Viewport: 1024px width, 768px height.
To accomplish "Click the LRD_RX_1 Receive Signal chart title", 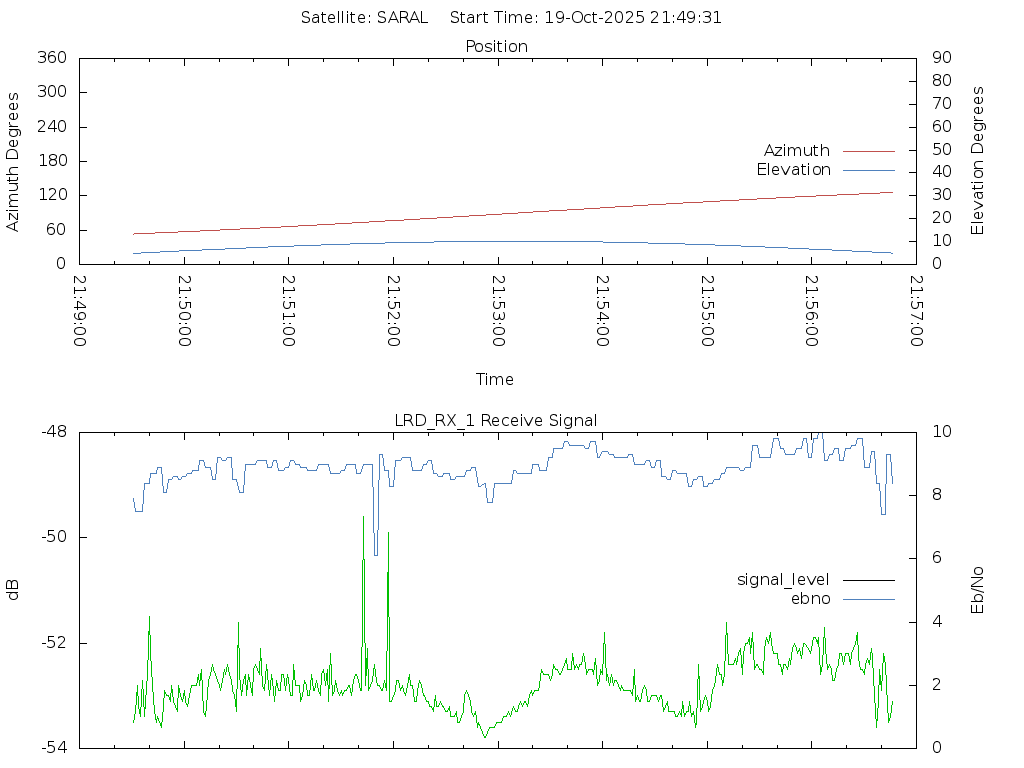I will [496, 421].
